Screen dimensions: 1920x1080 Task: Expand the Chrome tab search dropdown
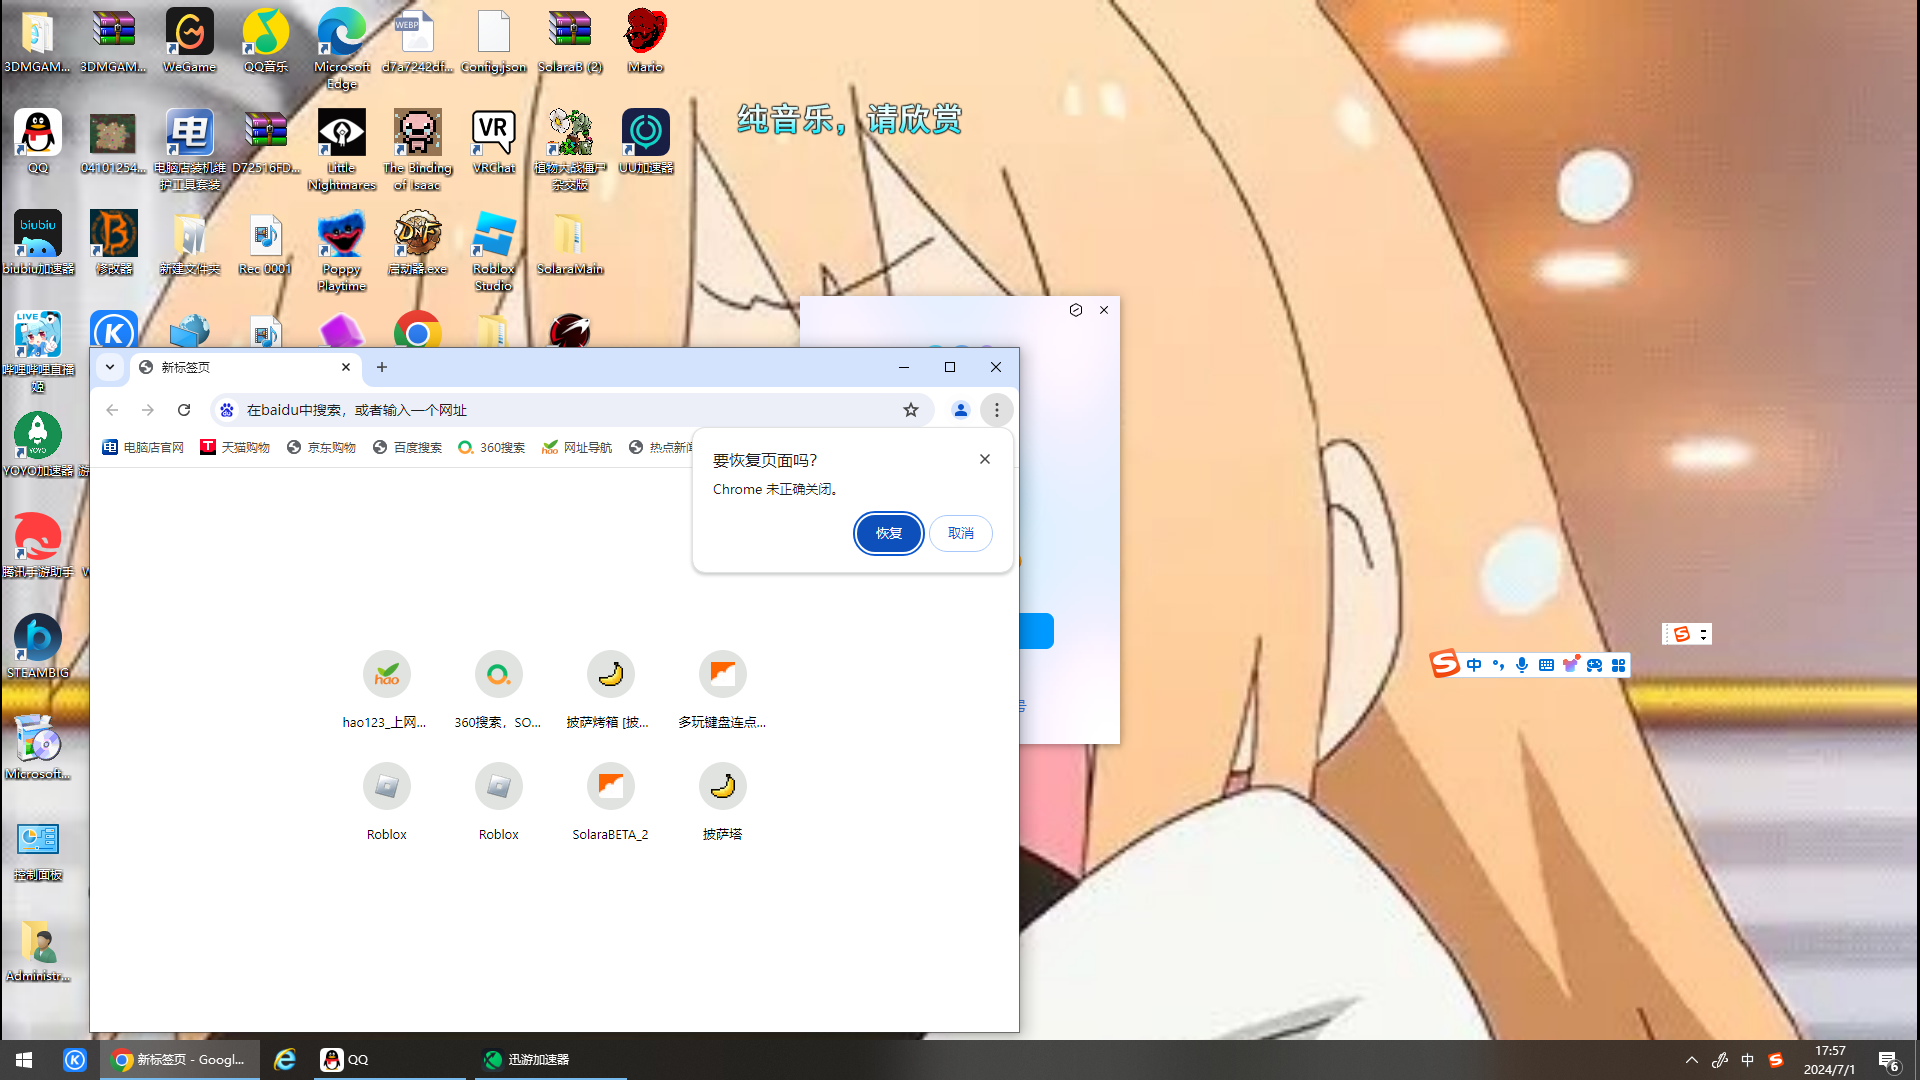pyautogui.click(x=110, y=367)
